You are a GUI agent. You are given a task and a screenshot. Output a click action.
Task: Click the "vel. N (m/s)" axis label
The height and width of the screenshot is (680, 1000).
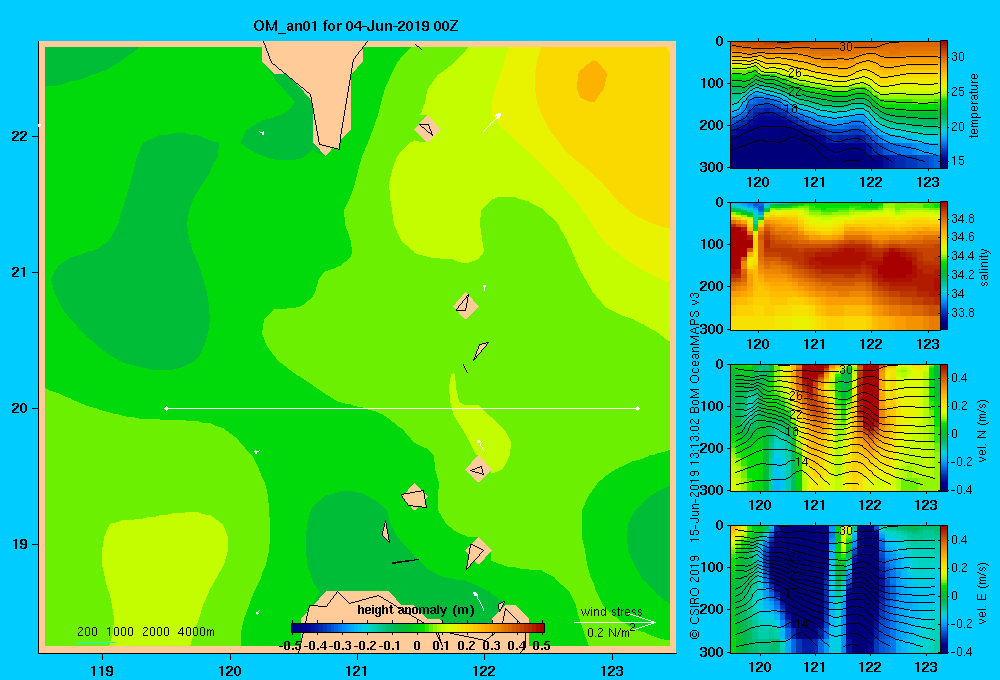pyautogui.click(x=982, y=431)
